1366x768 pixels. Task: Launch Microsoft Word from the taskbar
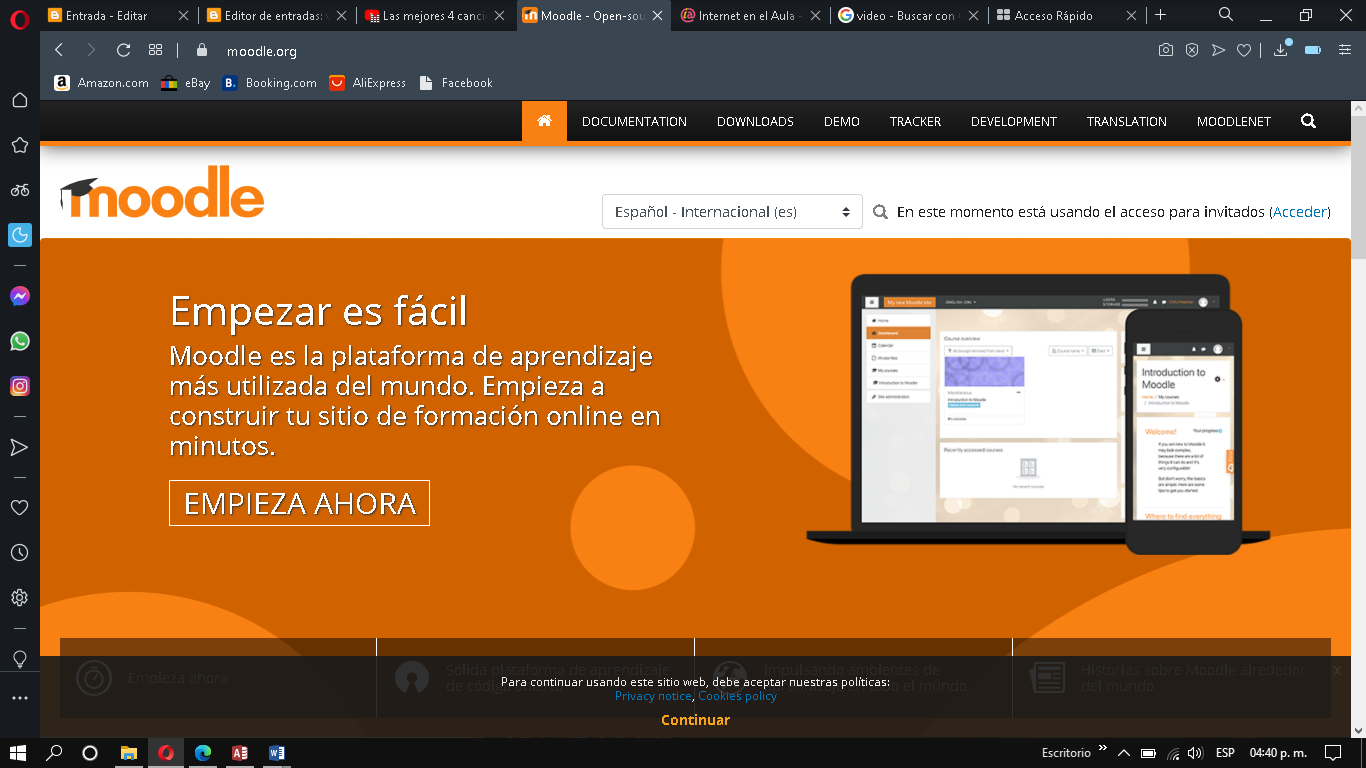pyautogui.click(x=275, y=752)
